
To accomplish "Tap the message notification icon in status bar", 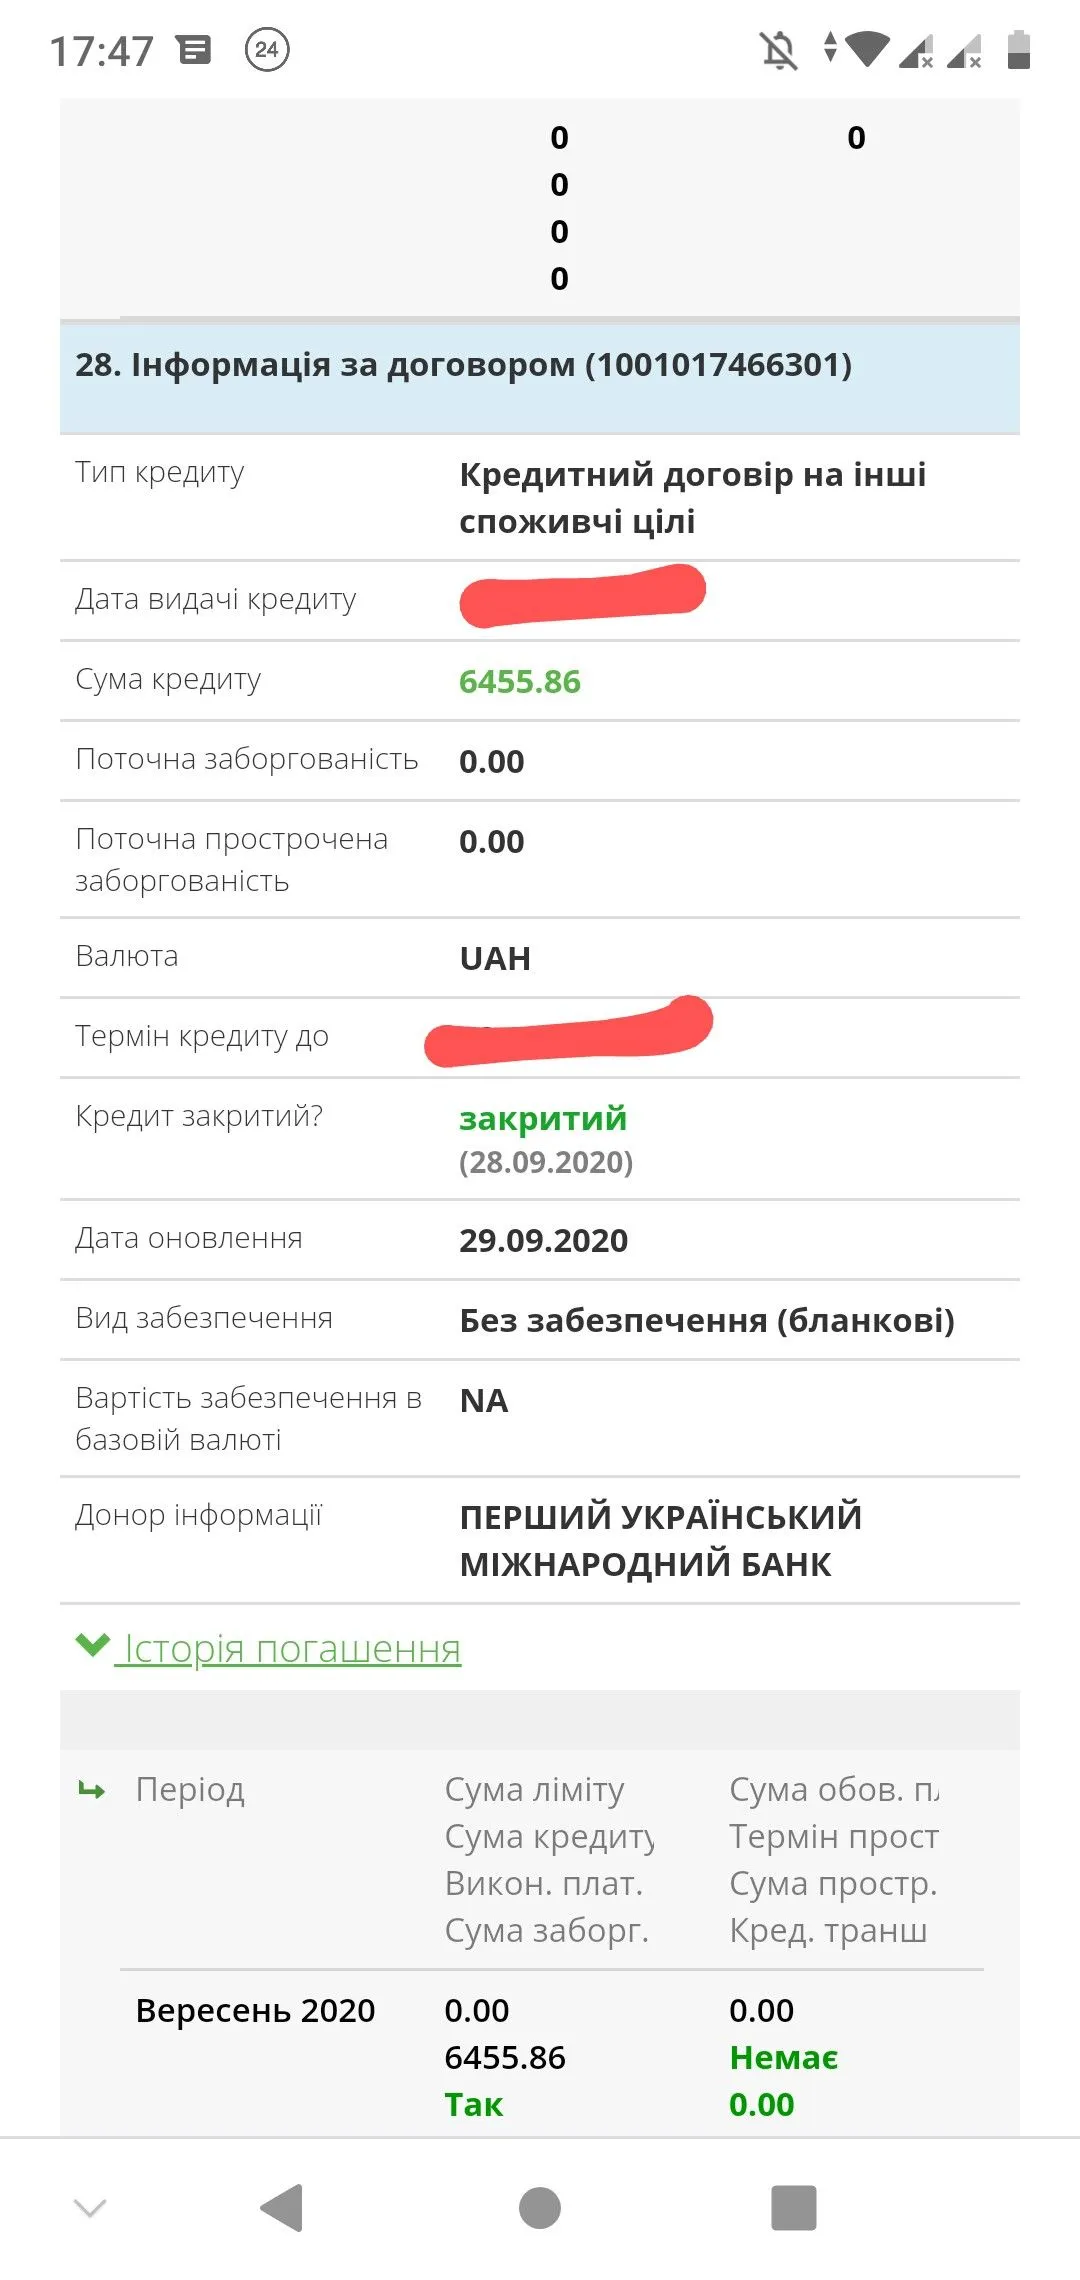I will click(195, 49).
